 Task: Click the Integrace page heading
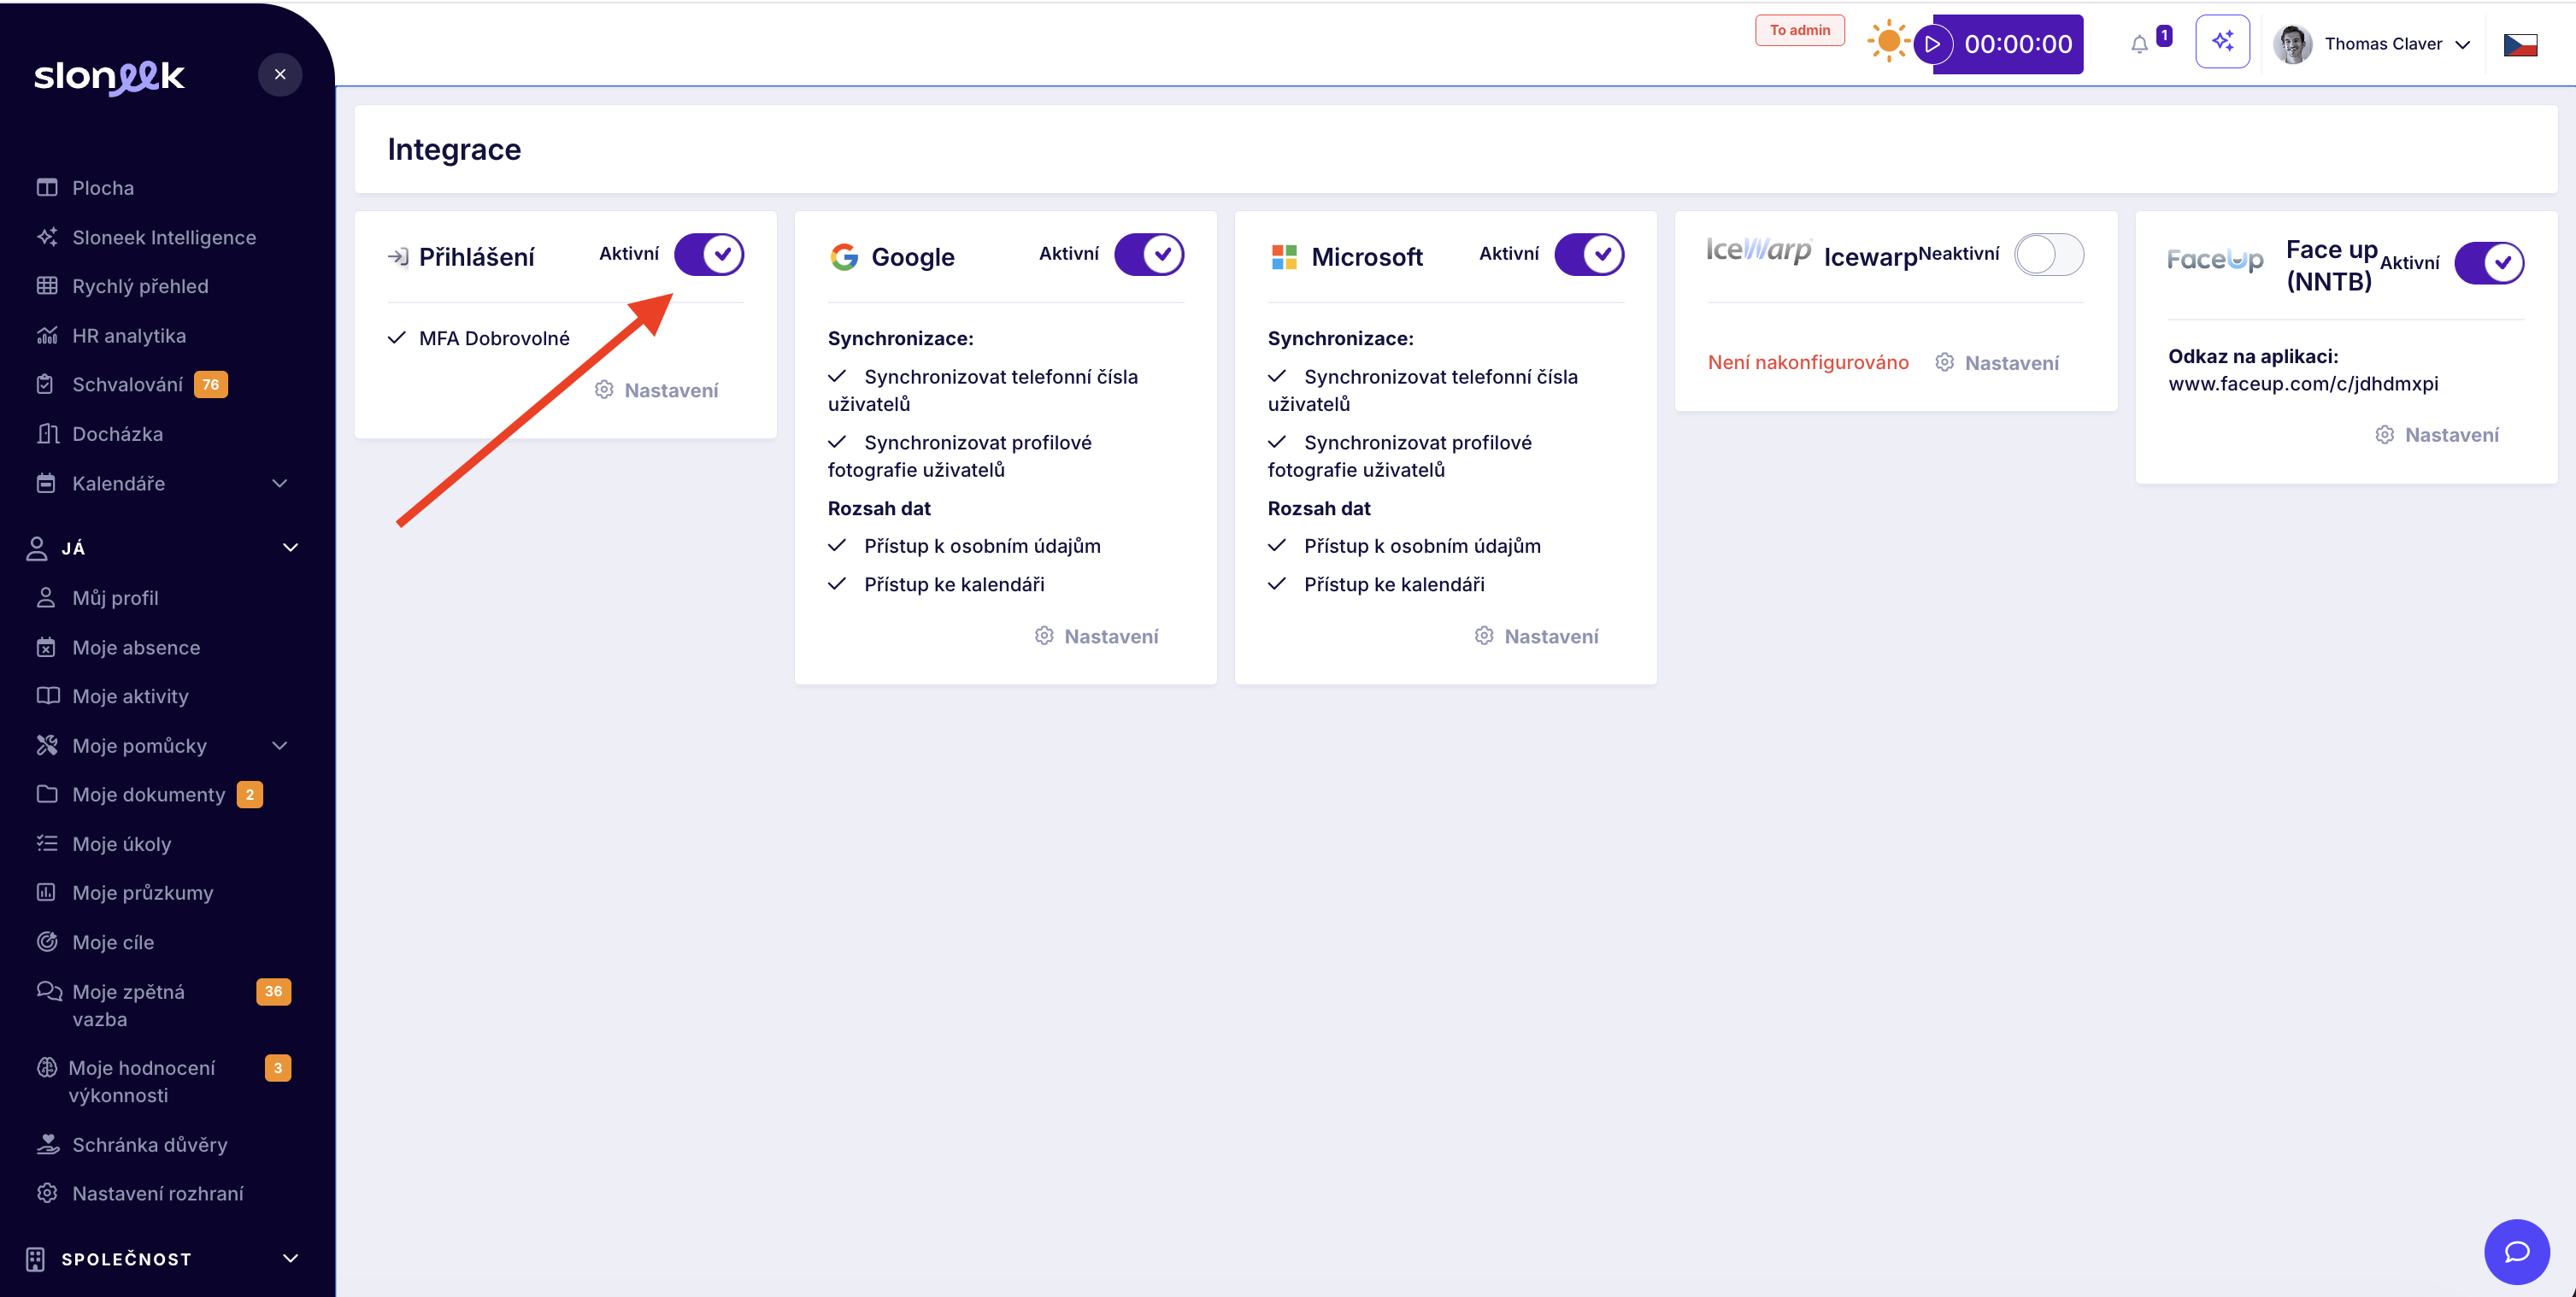click(x=454, y=149)
